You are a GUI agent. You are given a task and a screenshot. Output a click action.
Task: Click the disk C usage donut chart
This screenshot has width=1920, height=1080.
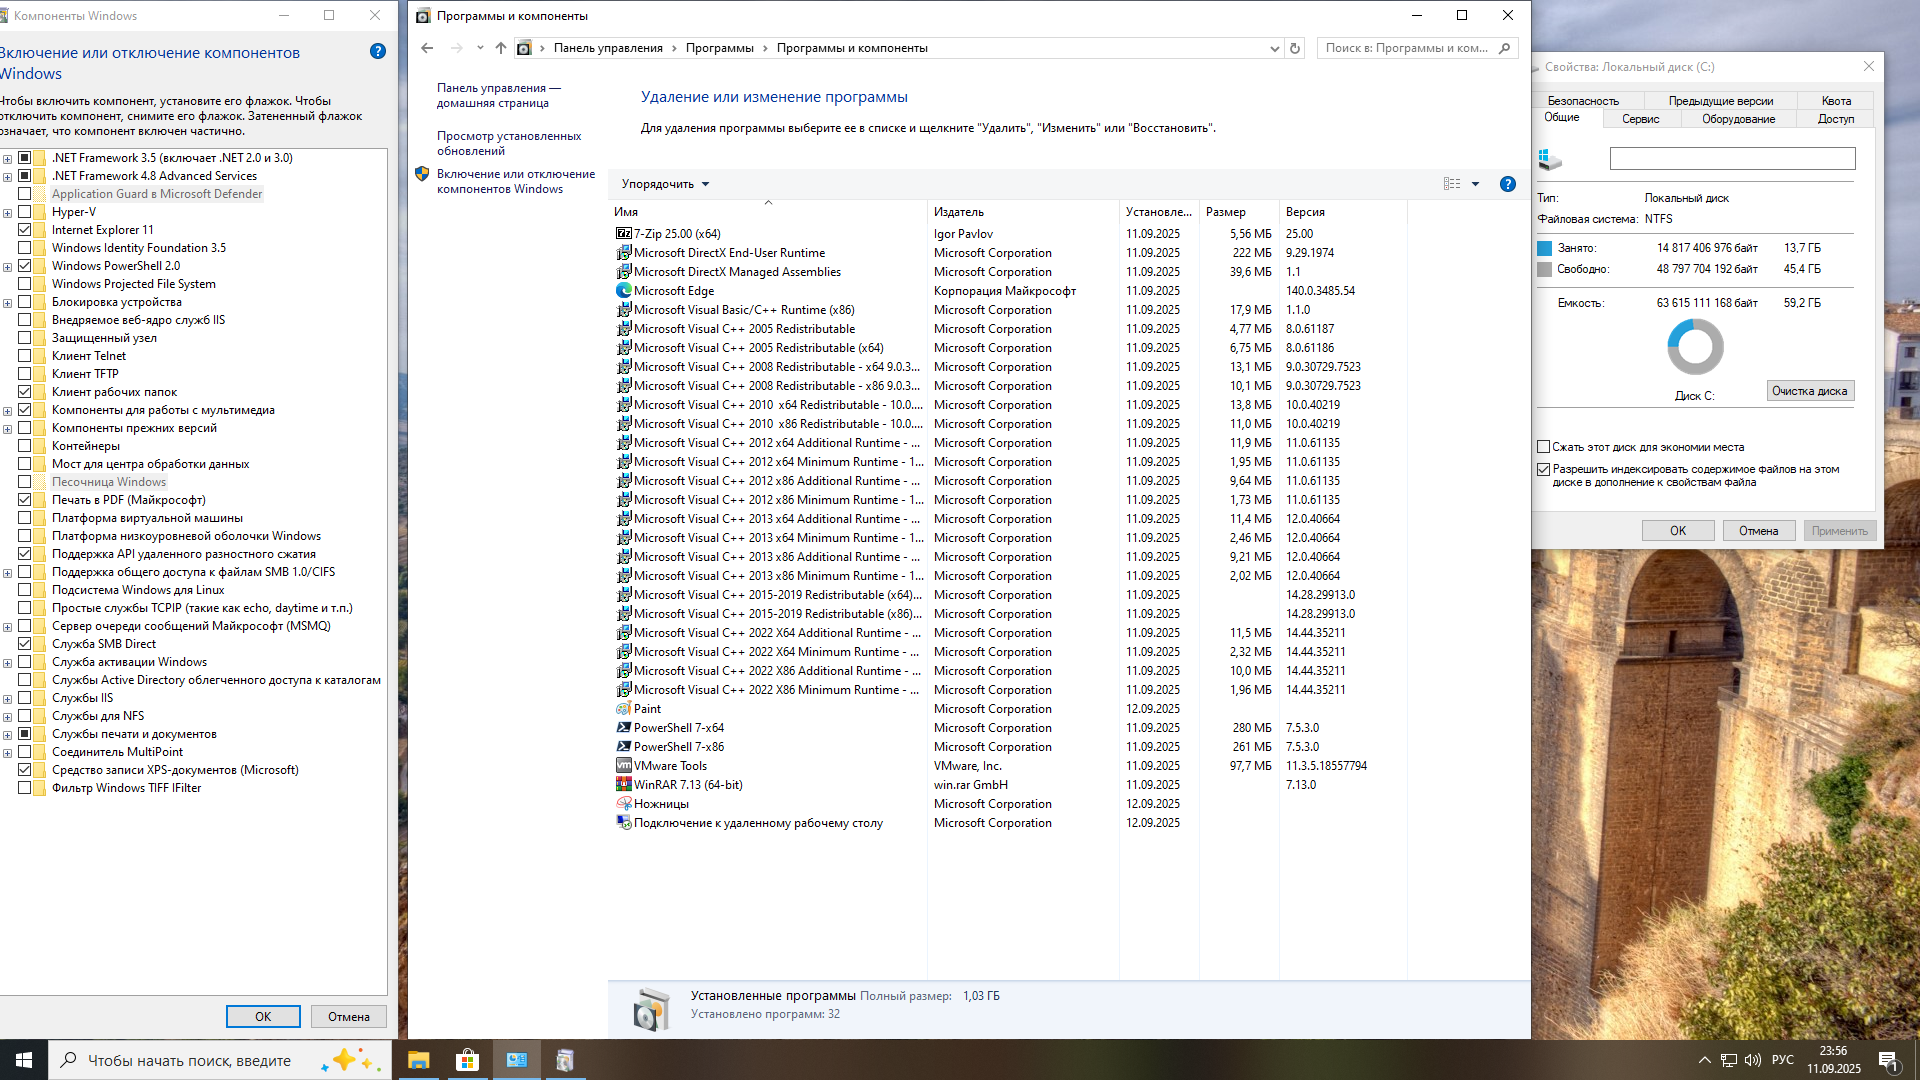[1695, 347]
